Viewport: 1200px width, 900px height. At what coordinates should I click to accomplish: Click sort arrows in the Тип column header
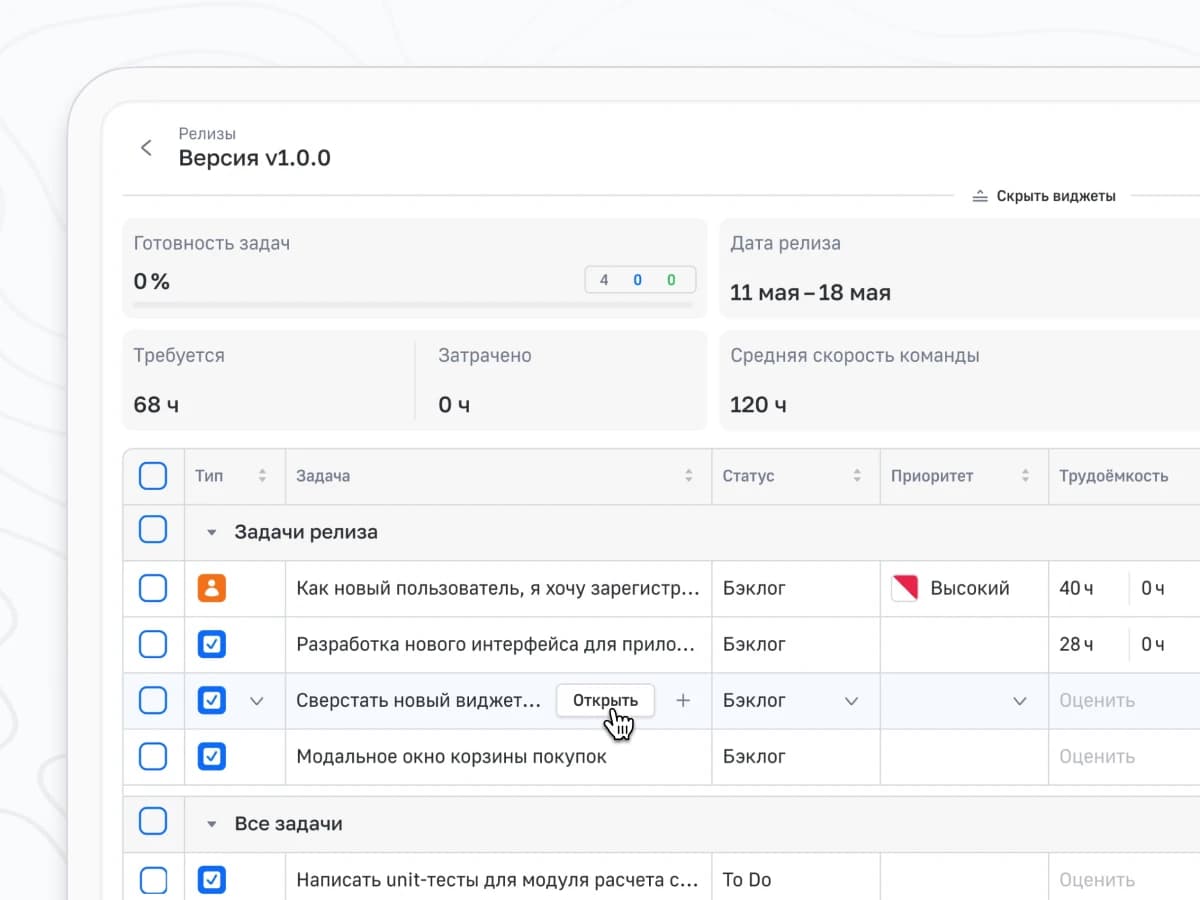click(x=262, y=476)
